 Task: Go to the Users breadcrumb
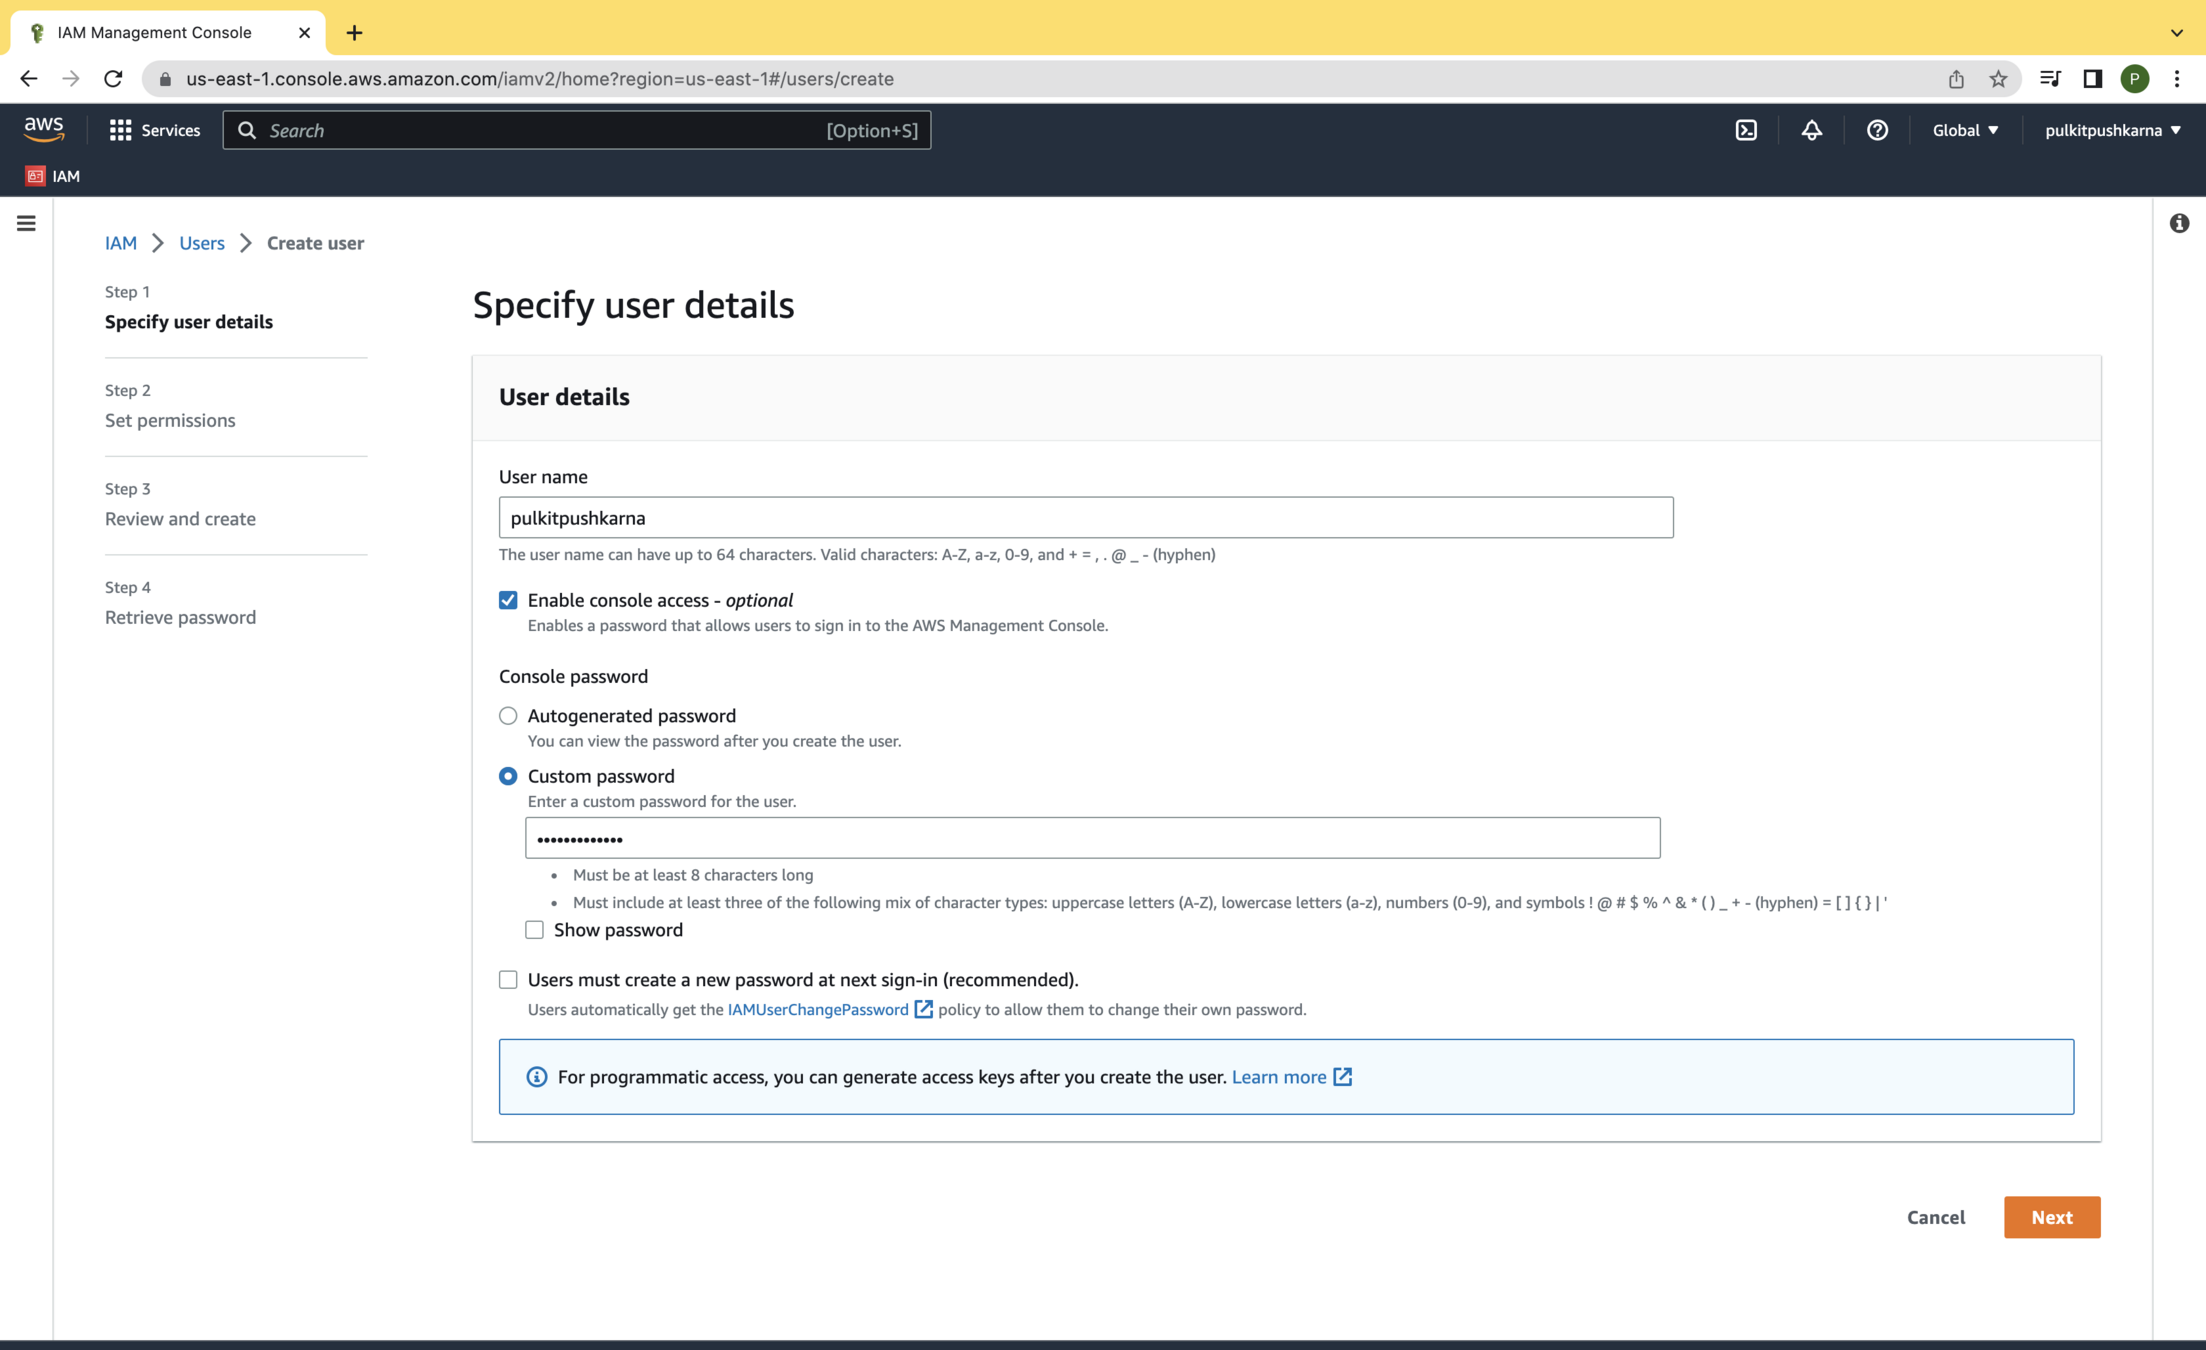pyautogui.click(x=201, y=243)
